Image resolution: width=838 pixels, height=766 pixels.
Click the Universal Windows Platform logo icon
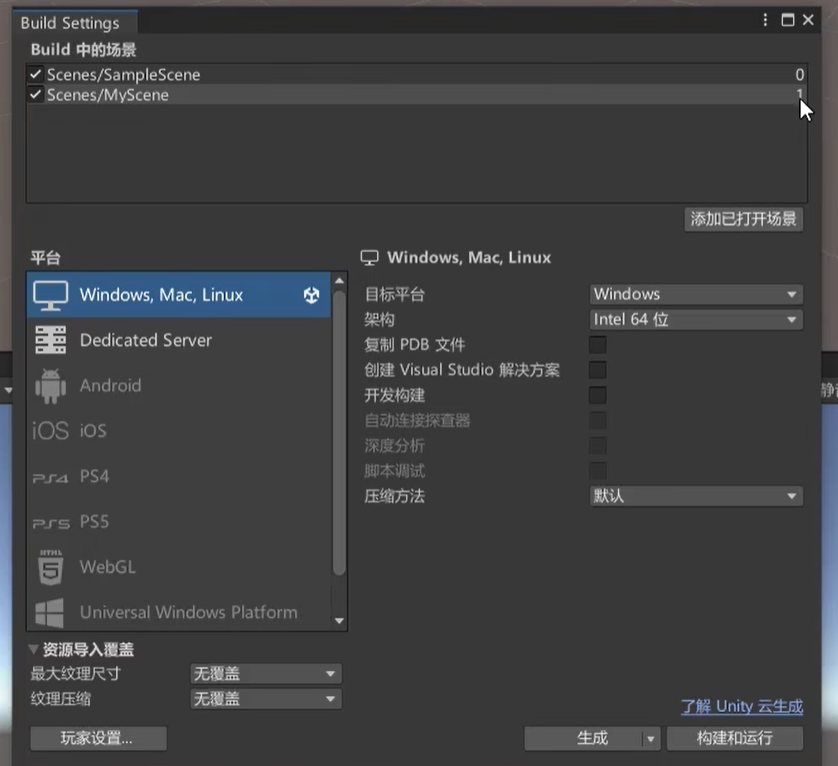49,613
